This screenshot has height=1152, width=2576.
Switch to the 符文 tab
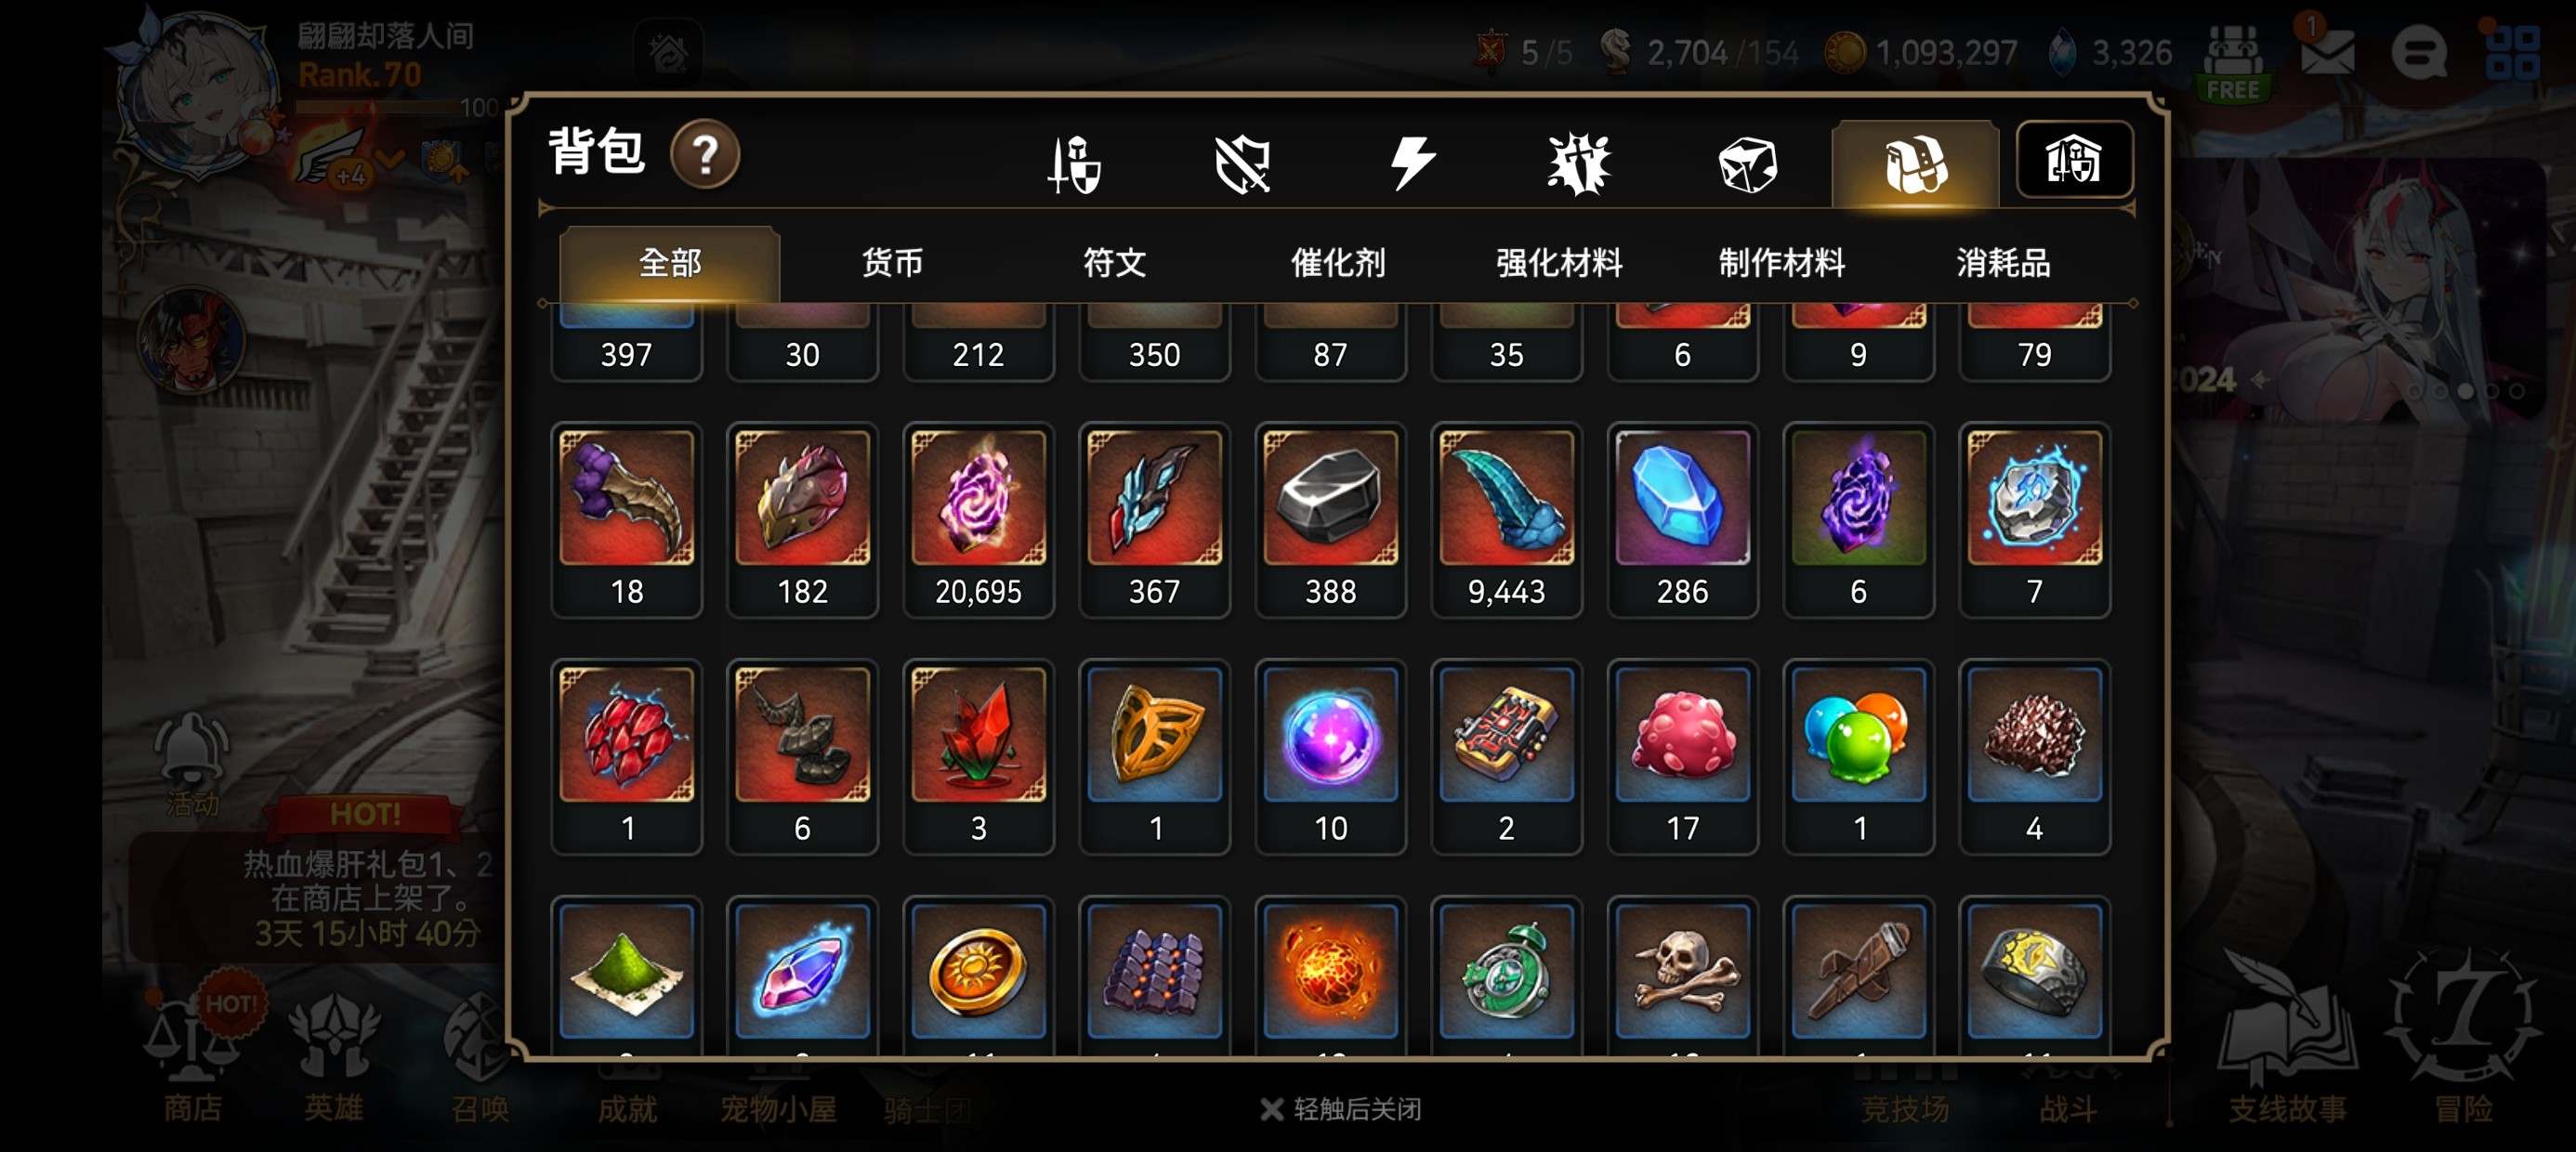click(1114, 263)
